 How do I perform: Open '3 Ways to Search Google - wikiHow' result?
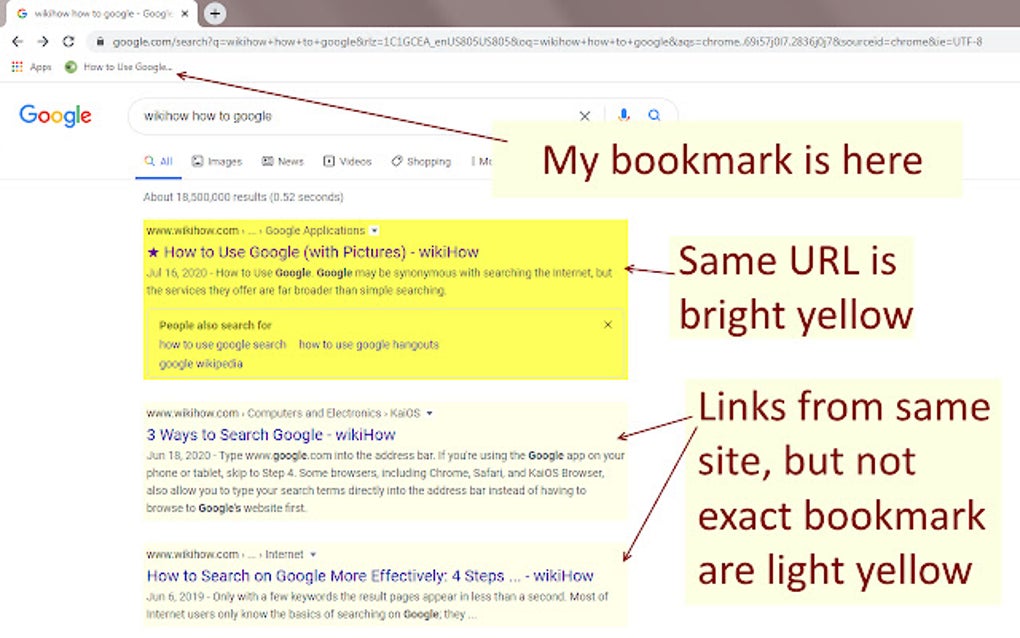271,434
